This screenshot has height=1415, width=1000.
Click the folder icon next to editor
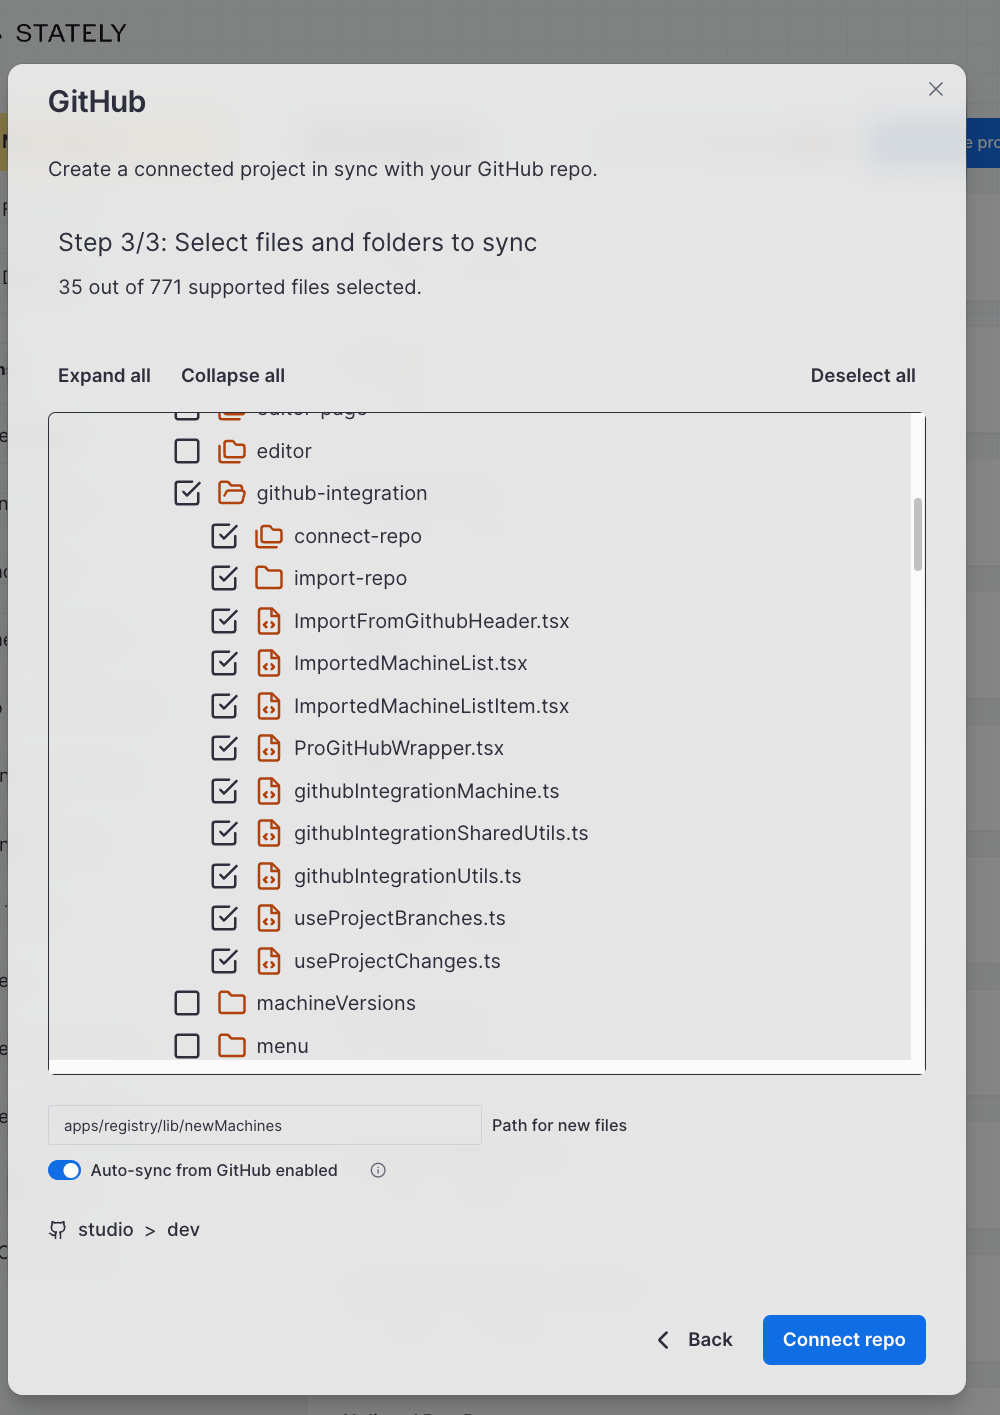click(x=231, y=451)
